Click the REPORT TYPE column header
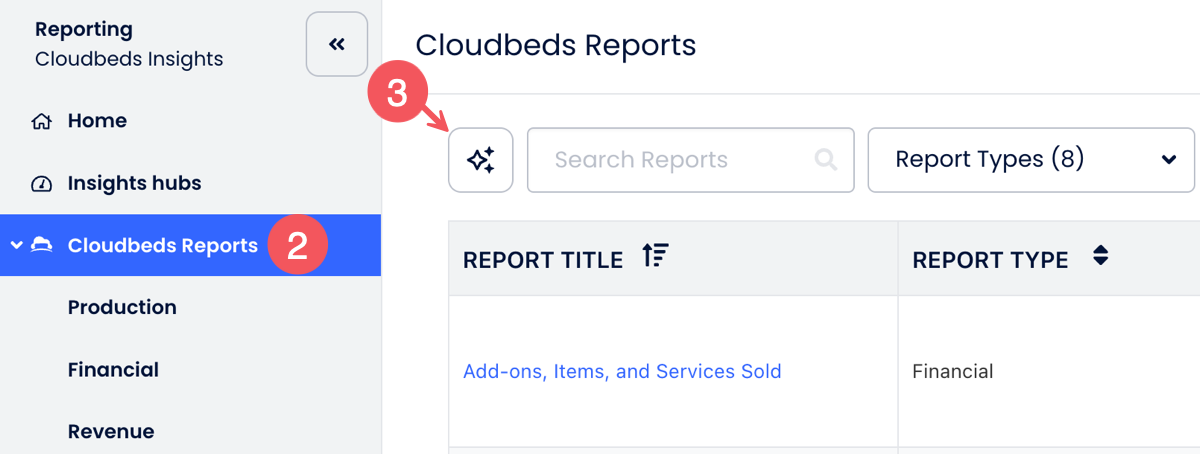The image size is (1200, 454). tap(990, 260)
